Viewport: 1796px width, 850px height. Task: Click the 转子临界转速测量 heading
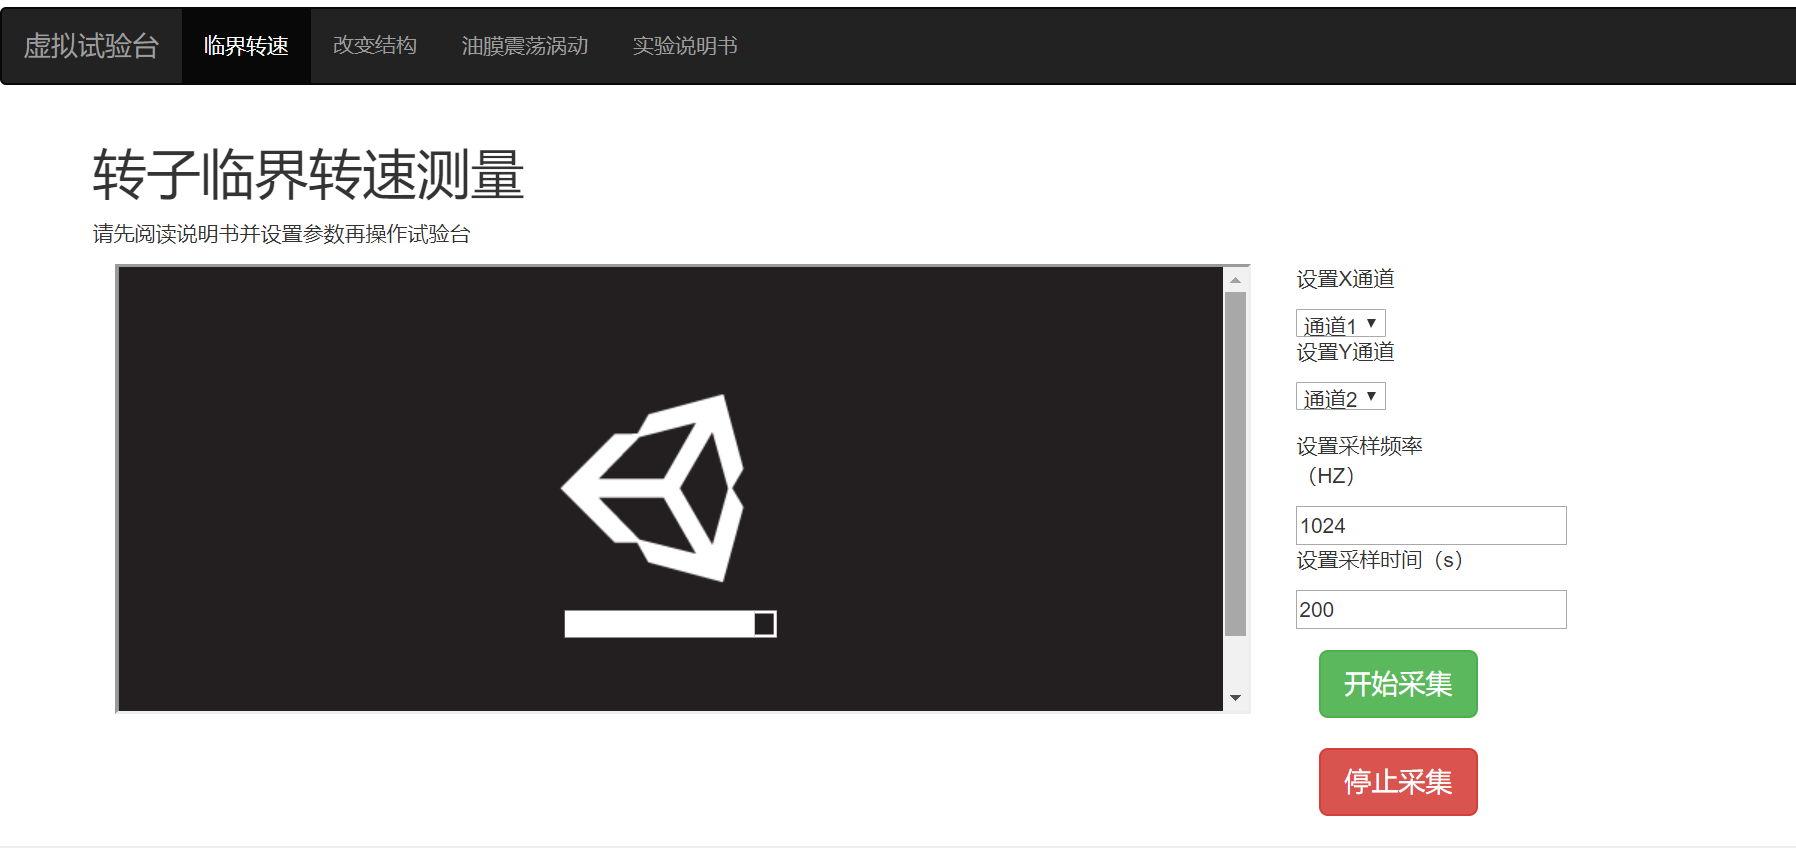tap(308, 175)
